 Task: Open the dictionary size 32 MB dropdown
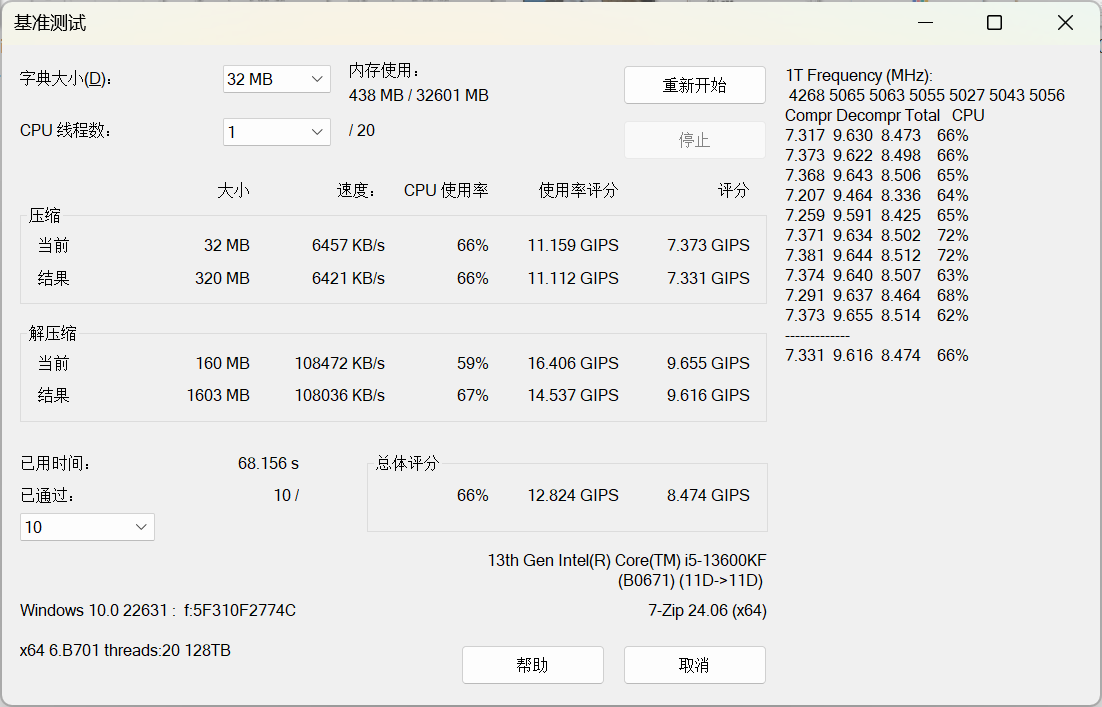click(276, 79)
